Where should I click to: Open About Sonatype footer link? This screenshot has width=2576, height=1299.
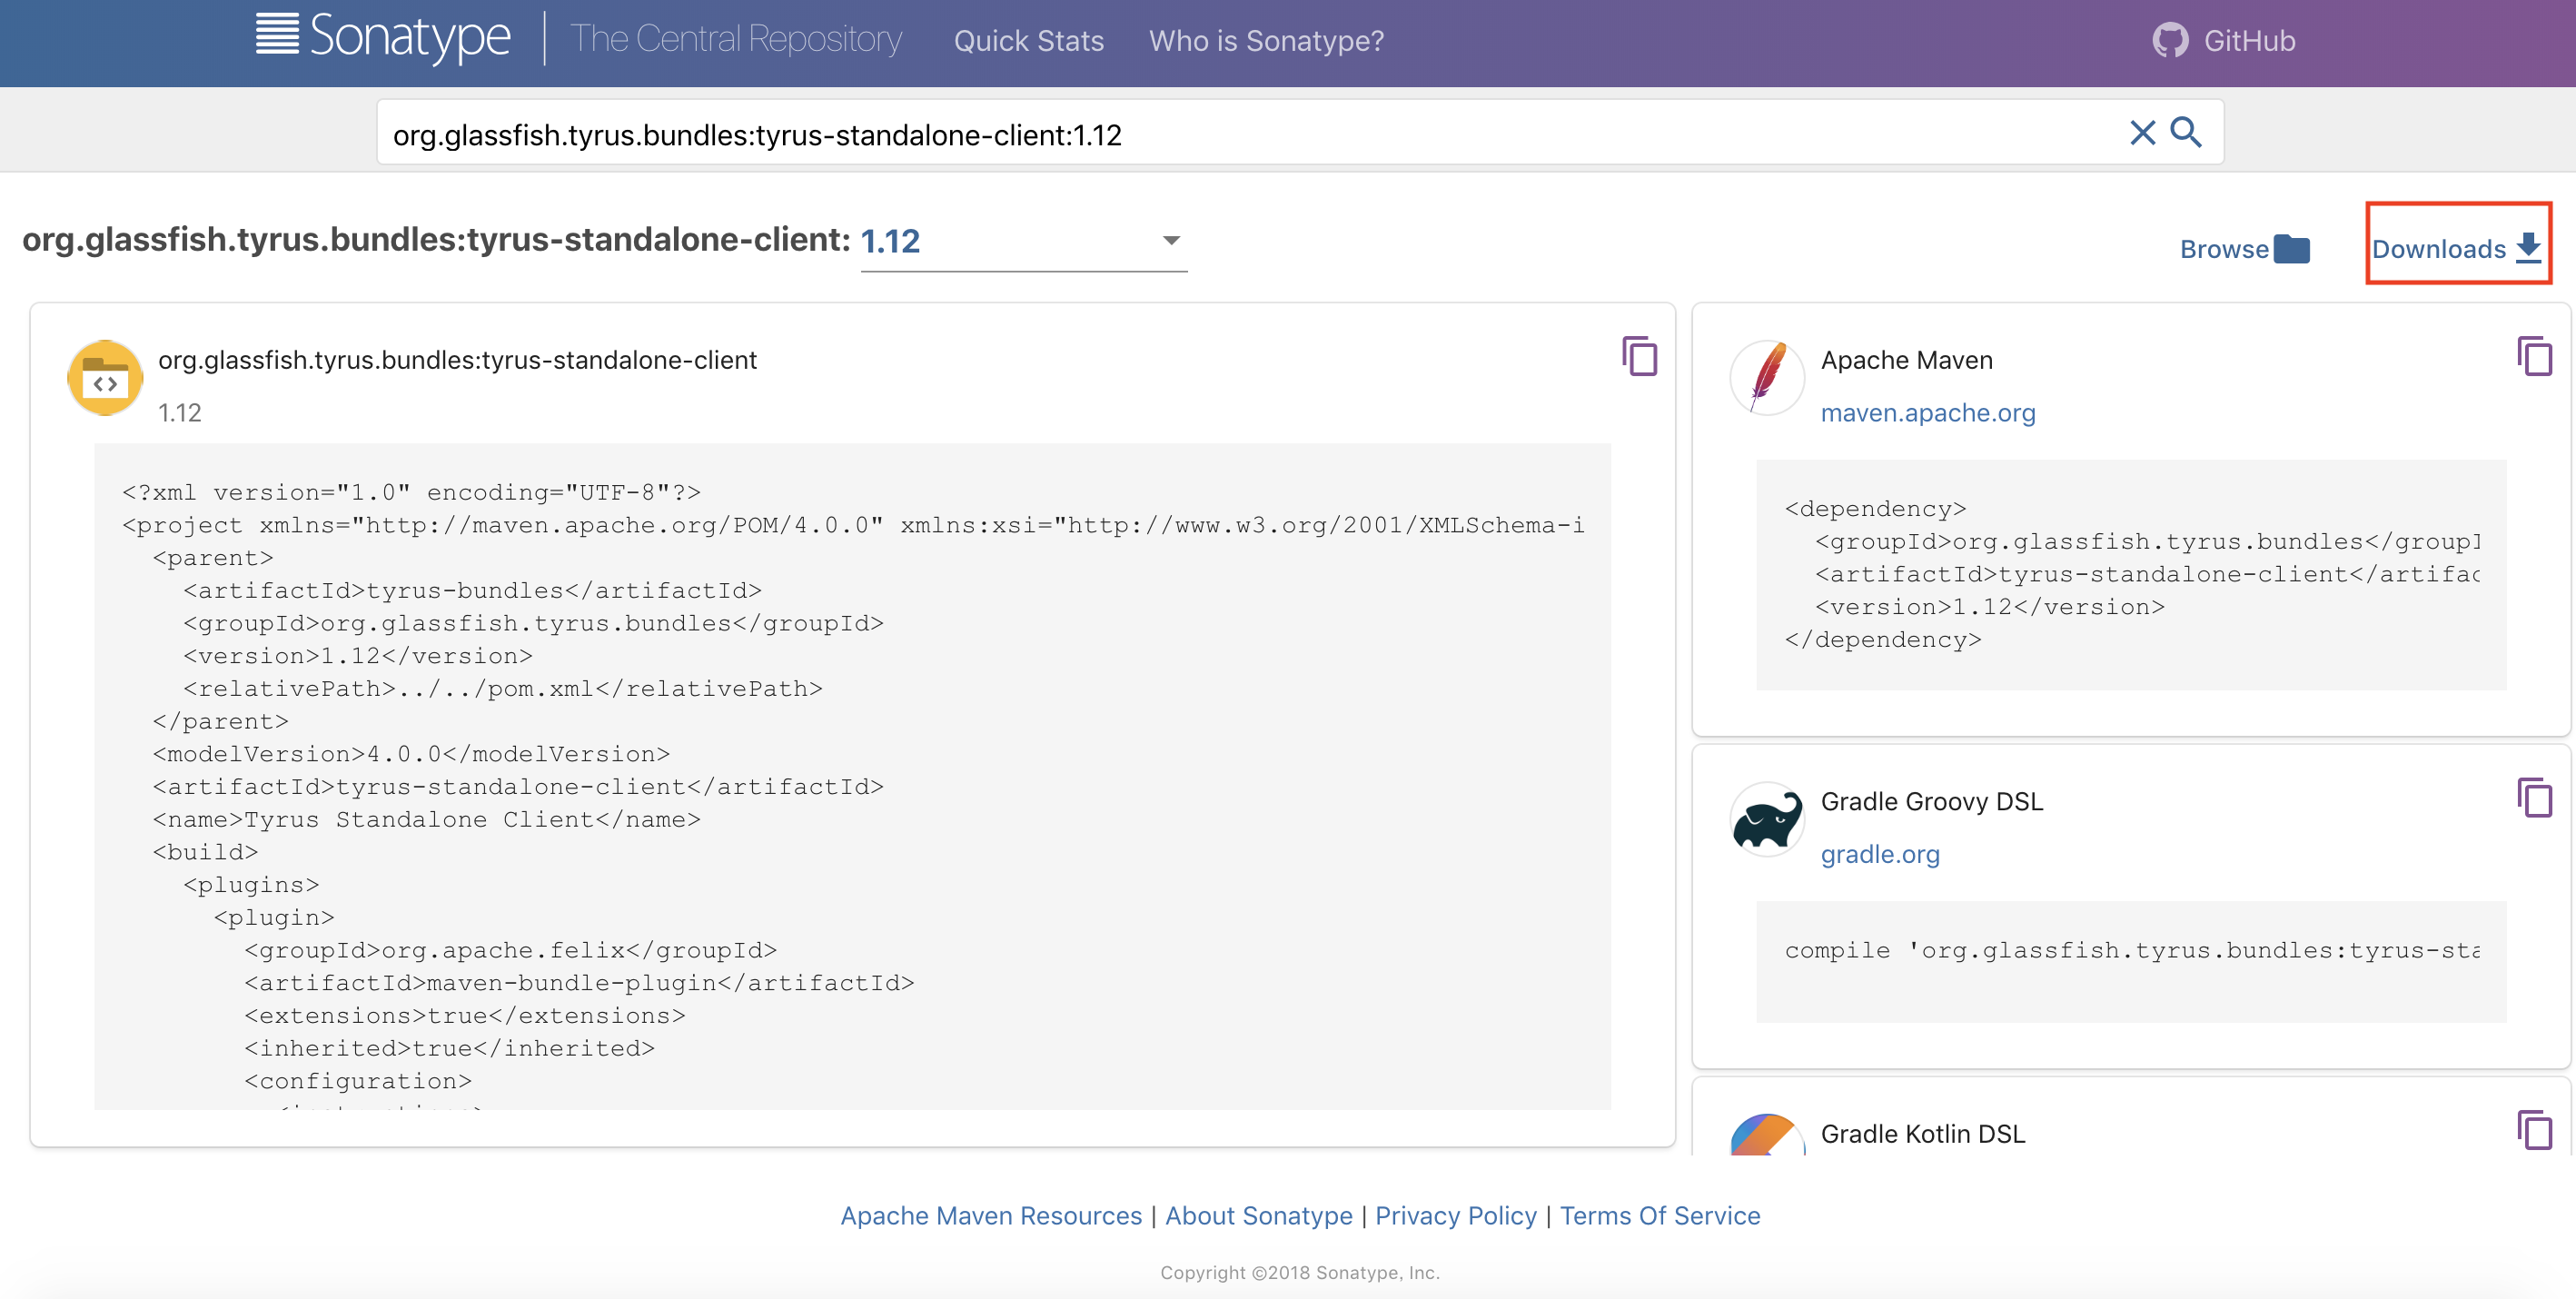pyautogui.click(x=1258, y=1215)
